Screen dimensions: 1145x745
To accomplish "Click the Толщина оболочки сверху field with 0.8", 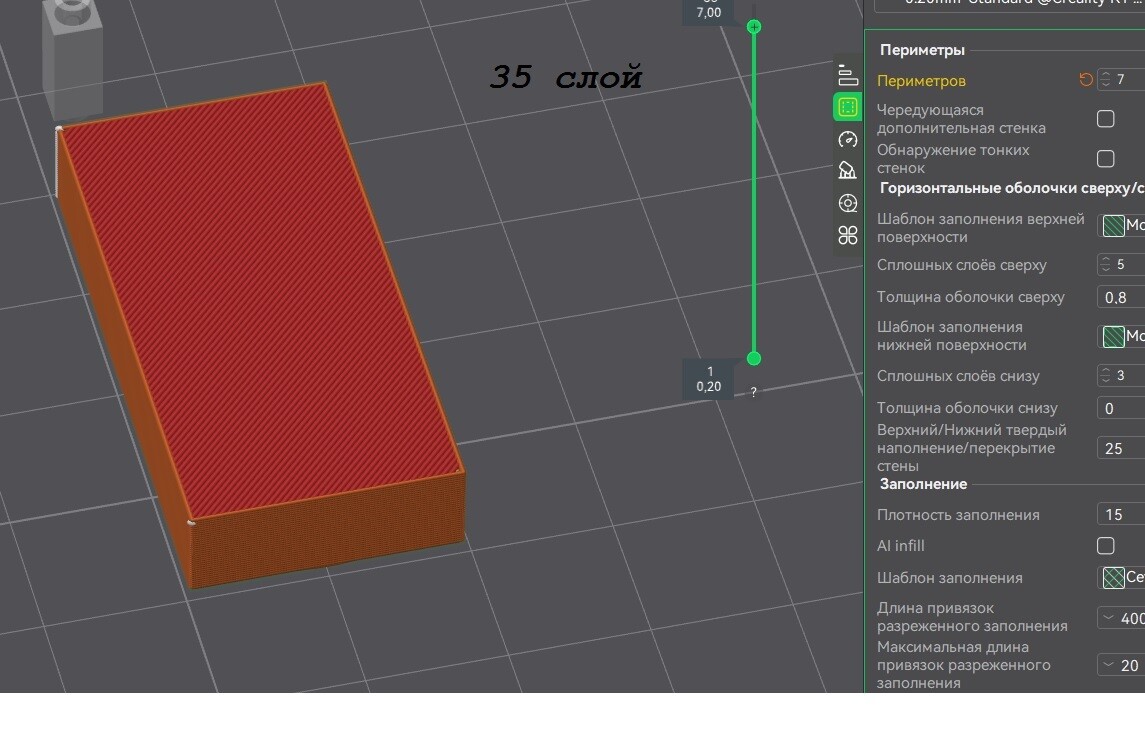I will [x=1122, y=297].
